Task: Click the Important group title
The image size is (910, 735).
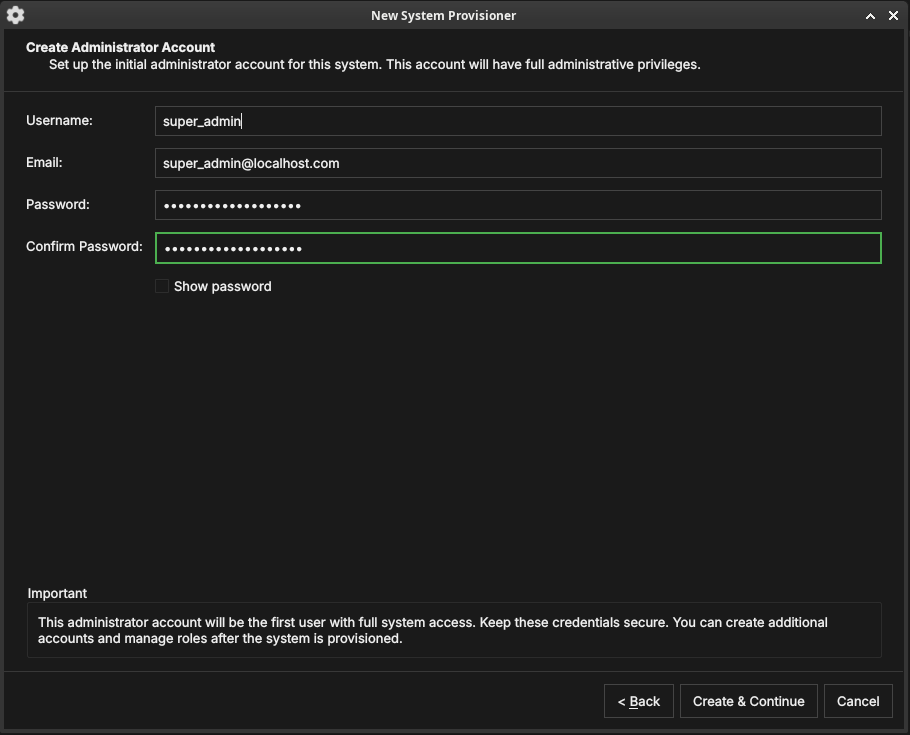Action: click(x=57, y=593)
